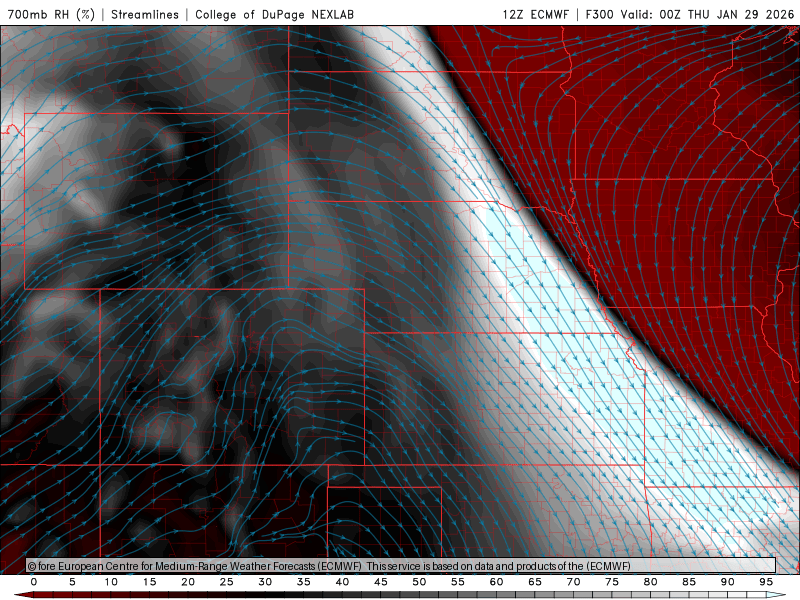Click the "20" humidity scale label
This screenshot has width=800, height=600.
click(x=188, y=582)
